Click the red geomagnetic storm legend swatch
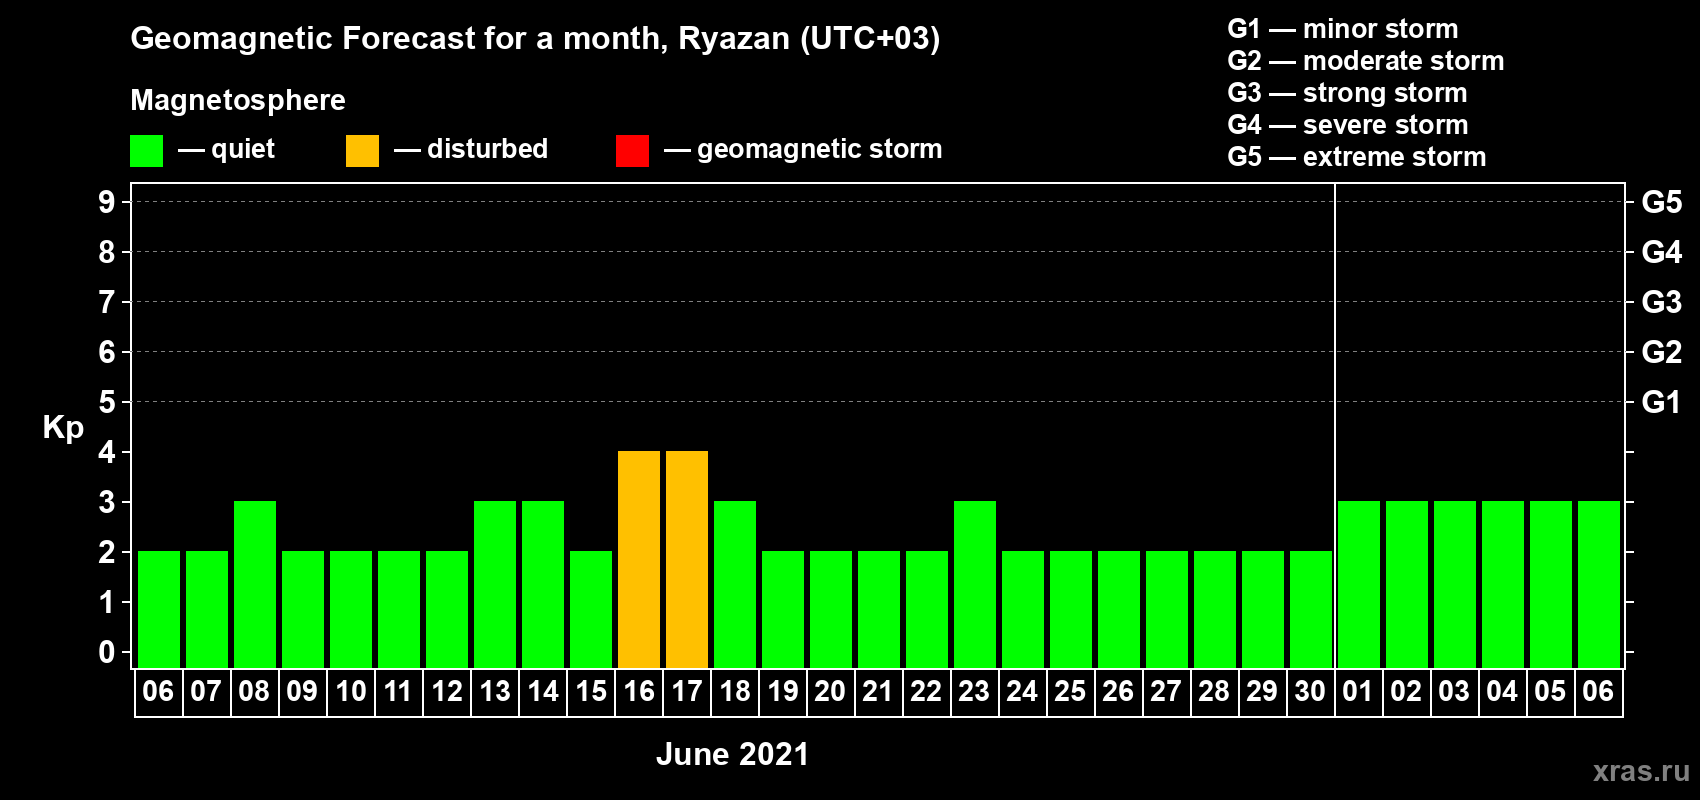Image resolution: width=1700 pixels, height=800 pixels. (632, 151)
